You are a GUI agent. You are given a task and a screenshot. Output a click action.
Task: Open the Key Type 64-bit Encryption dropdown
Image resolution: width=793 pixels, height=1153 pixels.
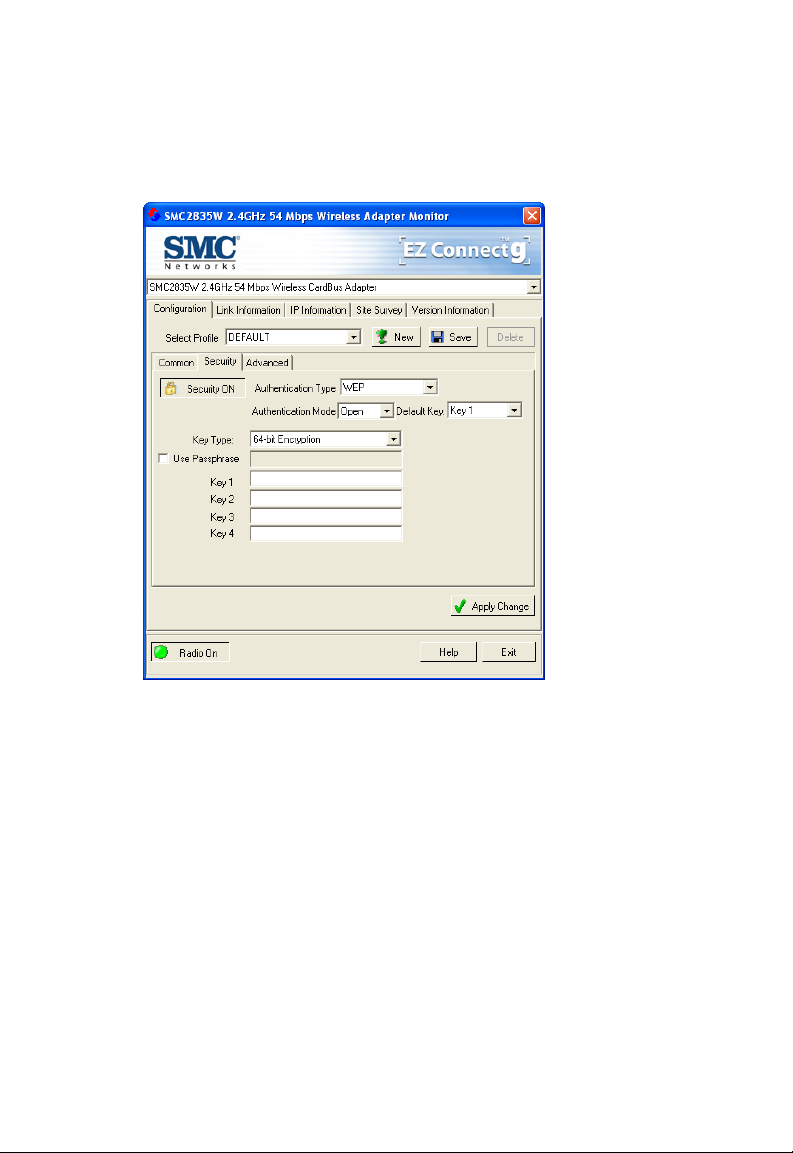coord(394,439)
